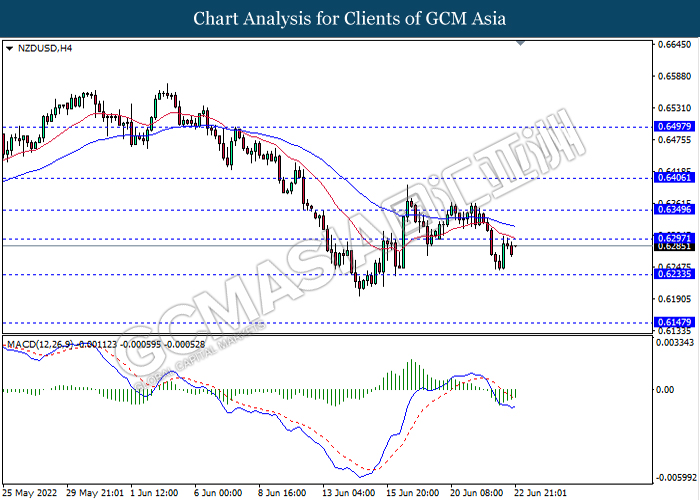The image size is (700, 500).
Task: Click the 20 Jun 08:00 time label
Action: 477,493
